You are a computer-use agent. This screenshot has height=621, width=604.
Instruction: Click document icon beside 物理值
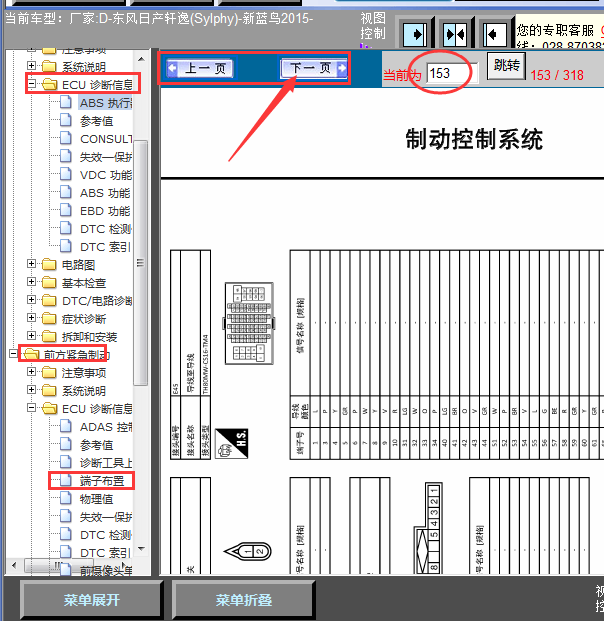pyautogui.click(x=66, y=498)
